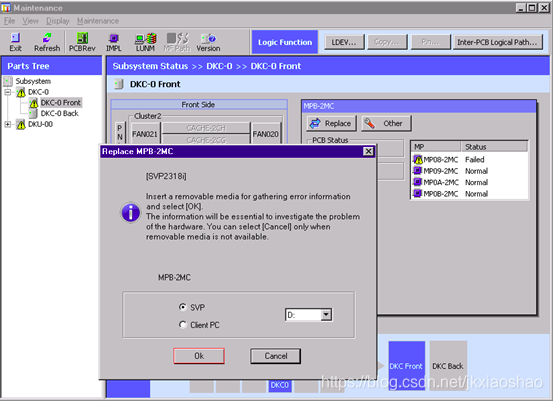553x401 pixels.
Task: Click the DKC-0 Back icon in tree
Action: point(34,114)
